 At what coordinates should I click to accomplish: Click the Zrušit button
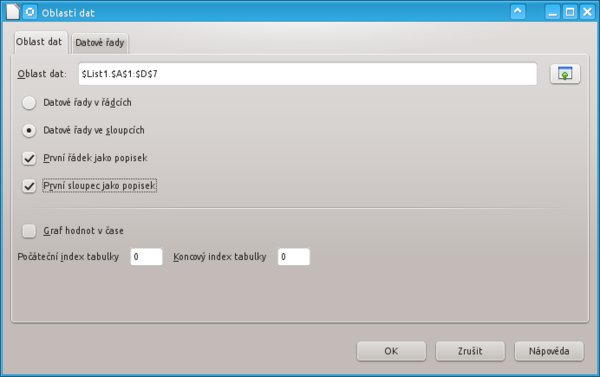tap(470, 351)
